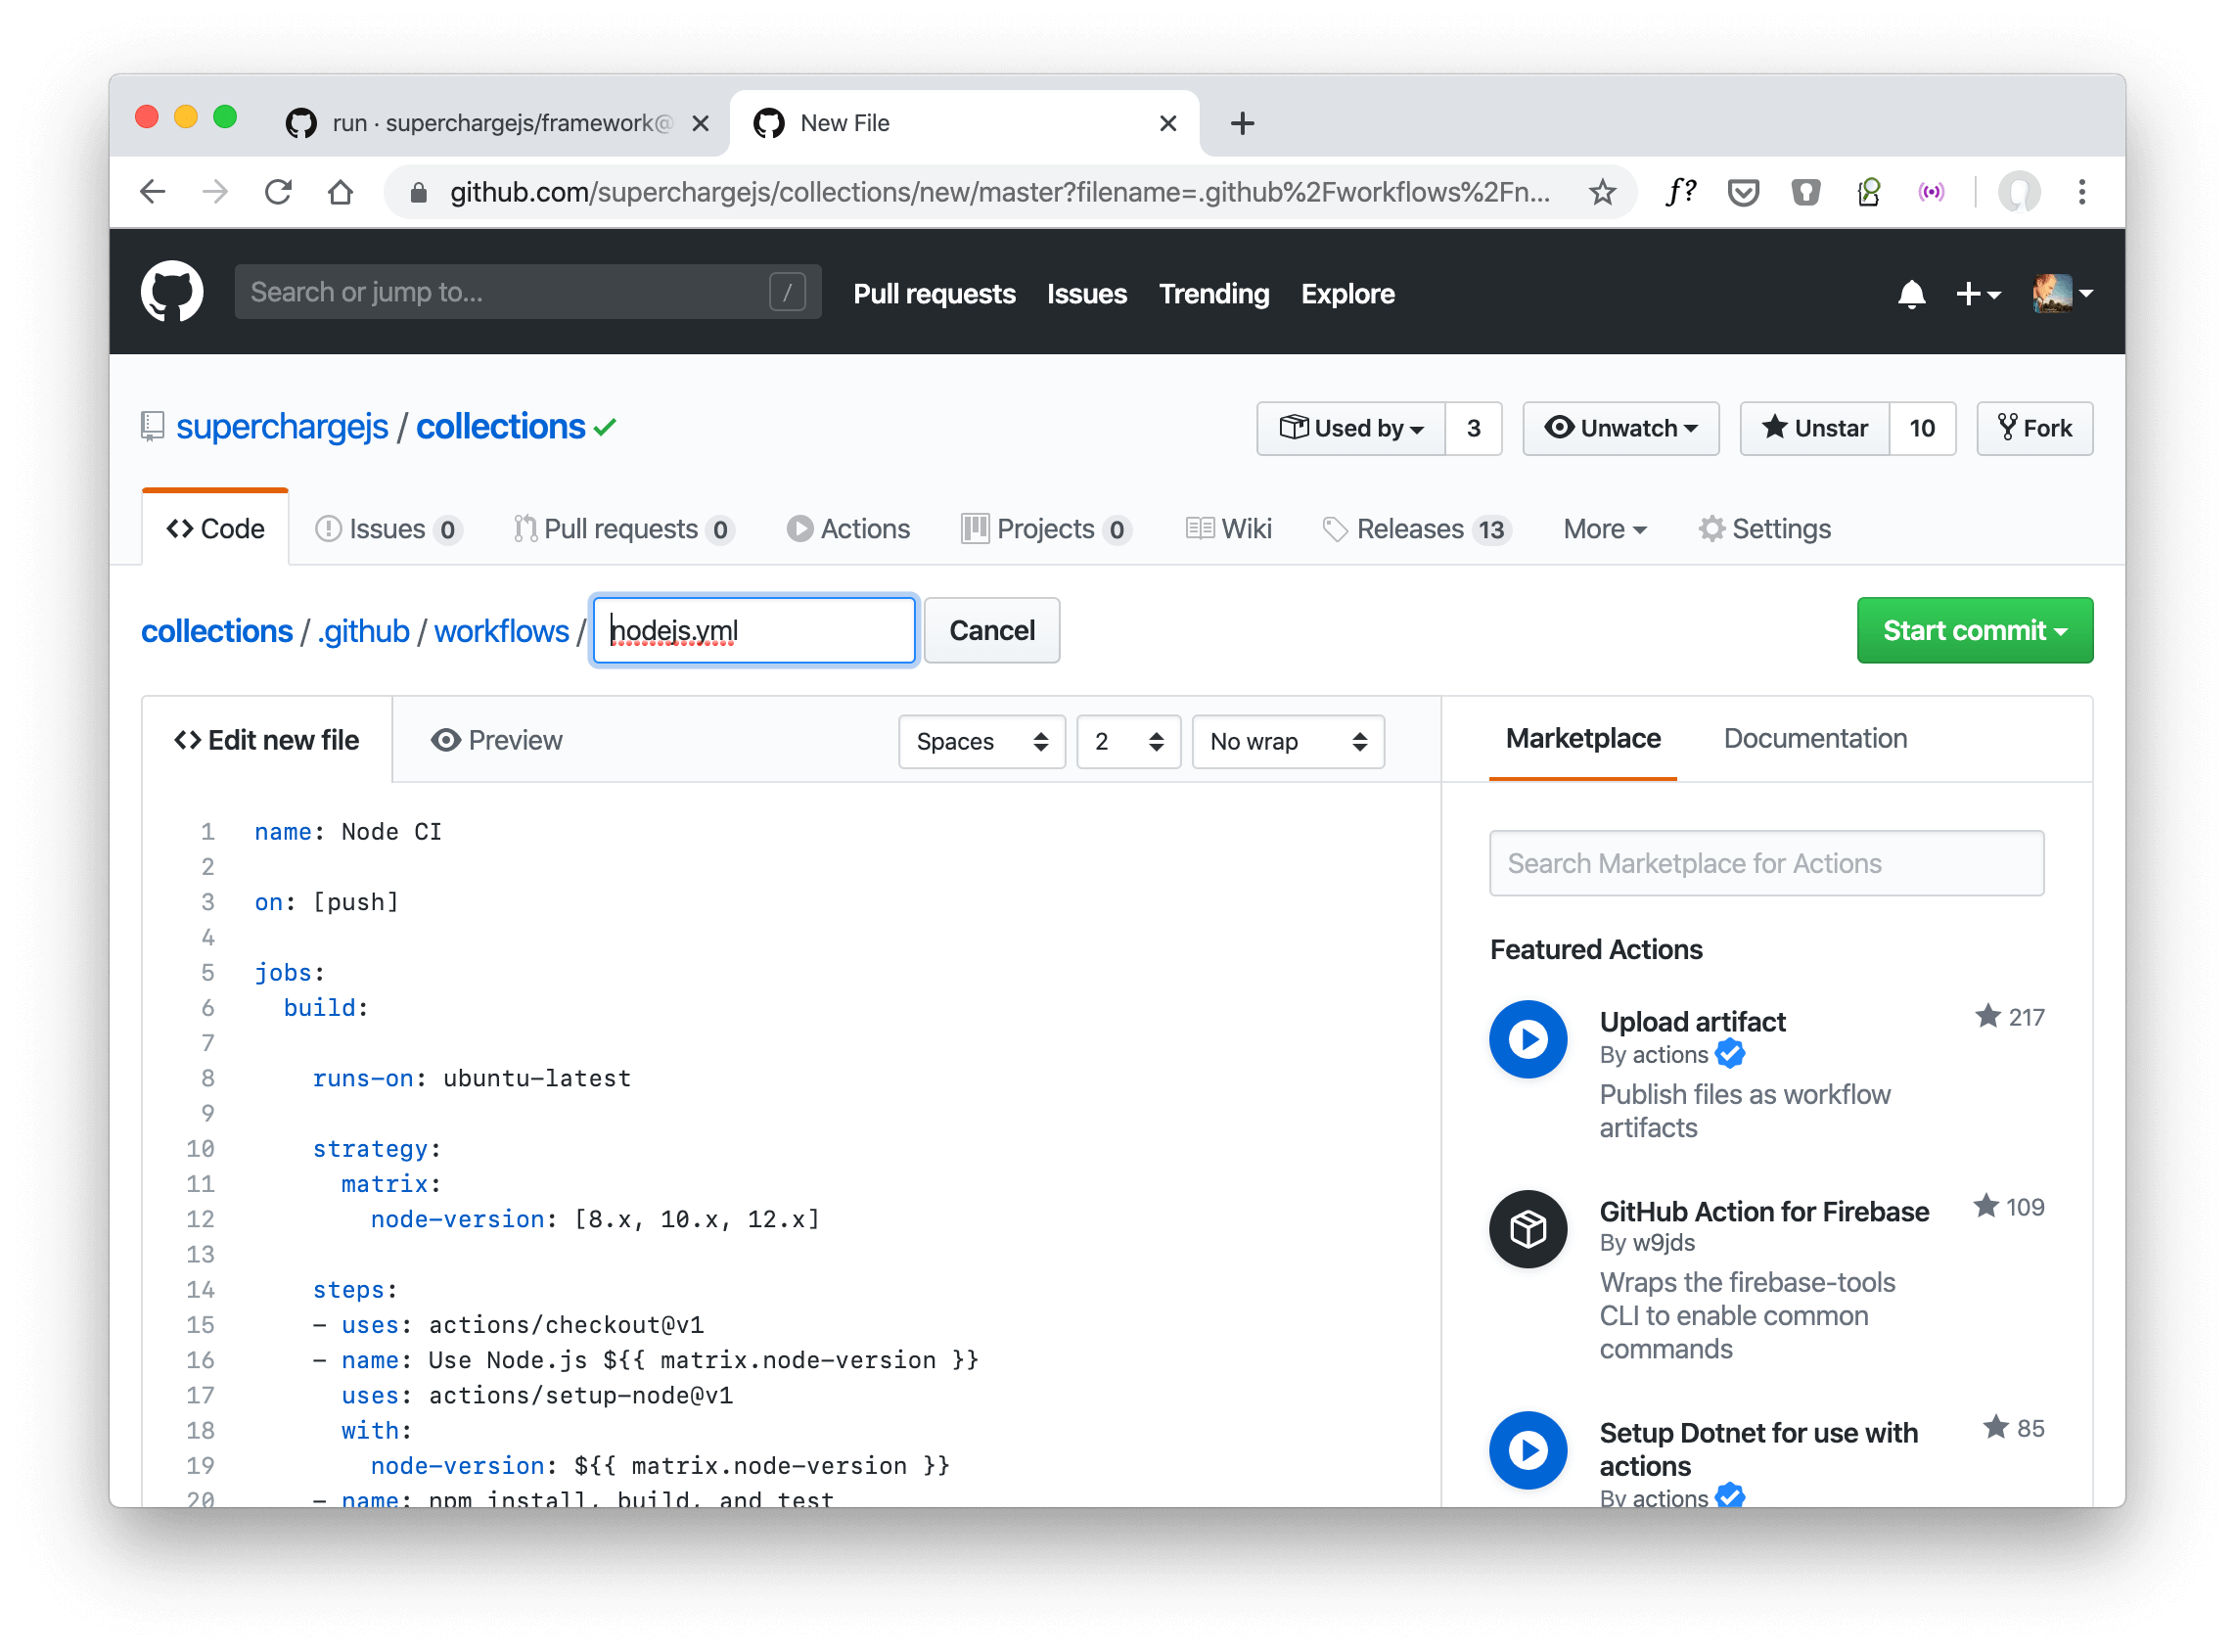This screenshot has height=1652, width=2235.
Task: Bookmark this page with the star icon
Action: click(1604, 192)
